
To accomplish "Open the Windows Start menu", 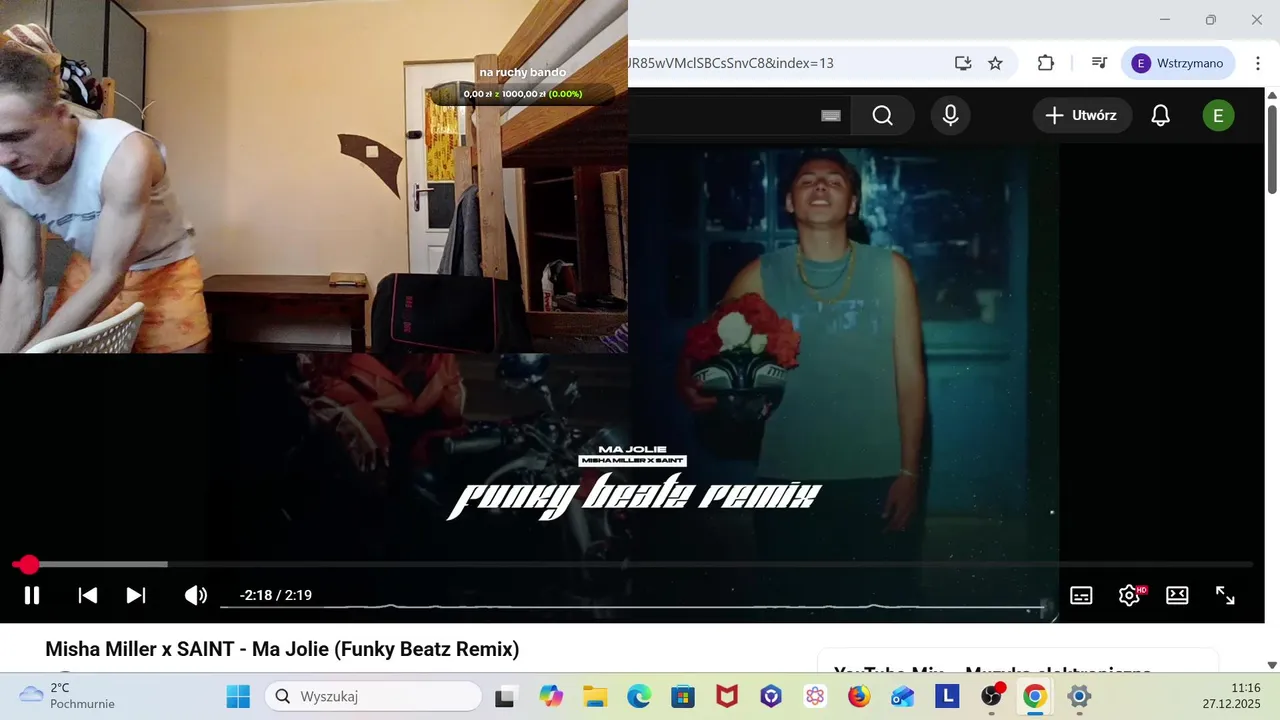I will tap(238, 696).
